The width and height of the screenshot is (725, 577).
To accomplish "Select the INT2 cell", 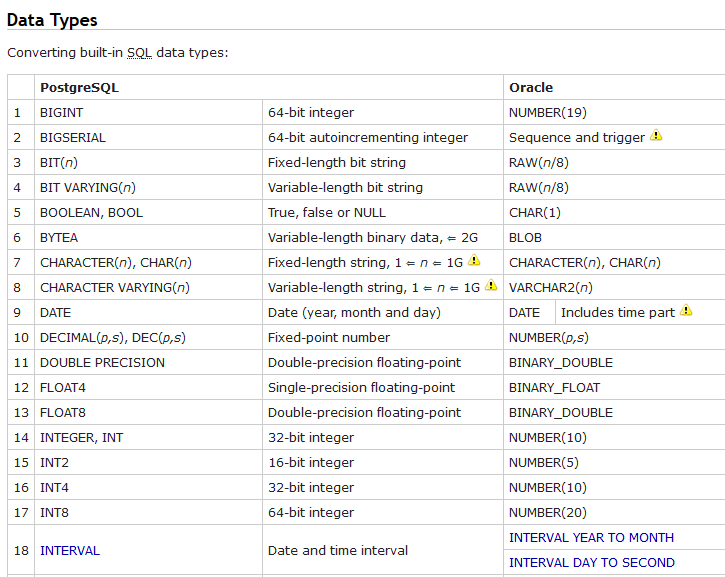I will (148, 462).
